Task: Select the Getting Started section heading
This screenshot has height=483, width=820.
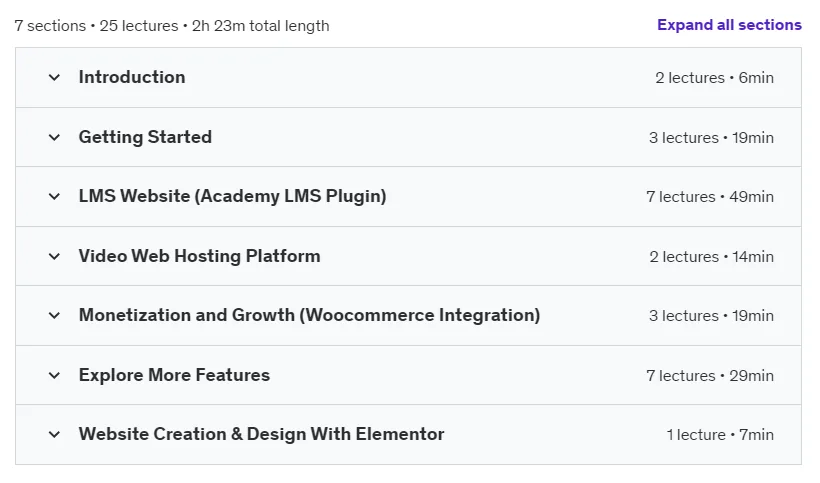Action: [x=145, y=137]
